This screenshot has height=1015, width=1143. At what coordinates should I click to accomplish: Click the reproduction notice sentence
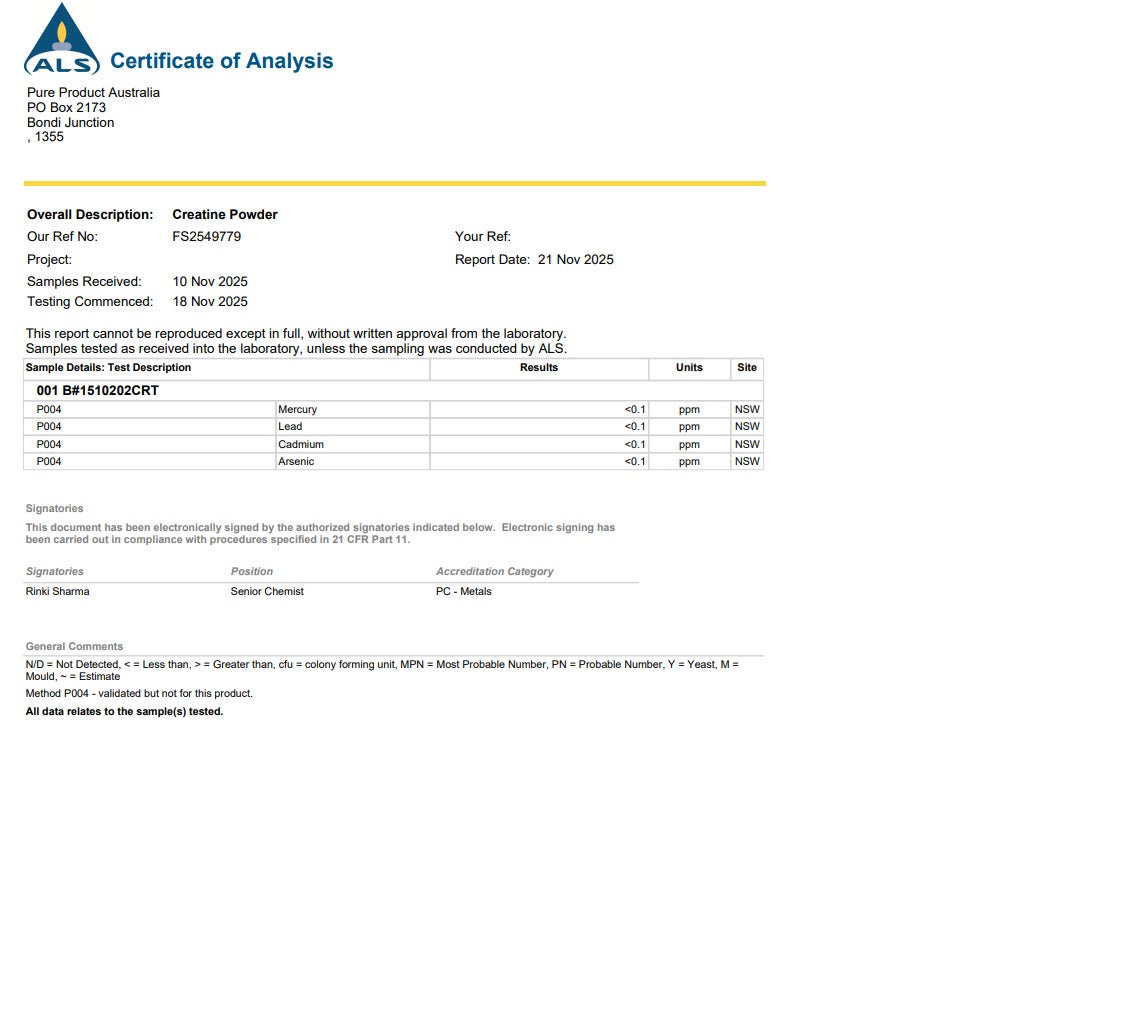click(x=296, y=333)
